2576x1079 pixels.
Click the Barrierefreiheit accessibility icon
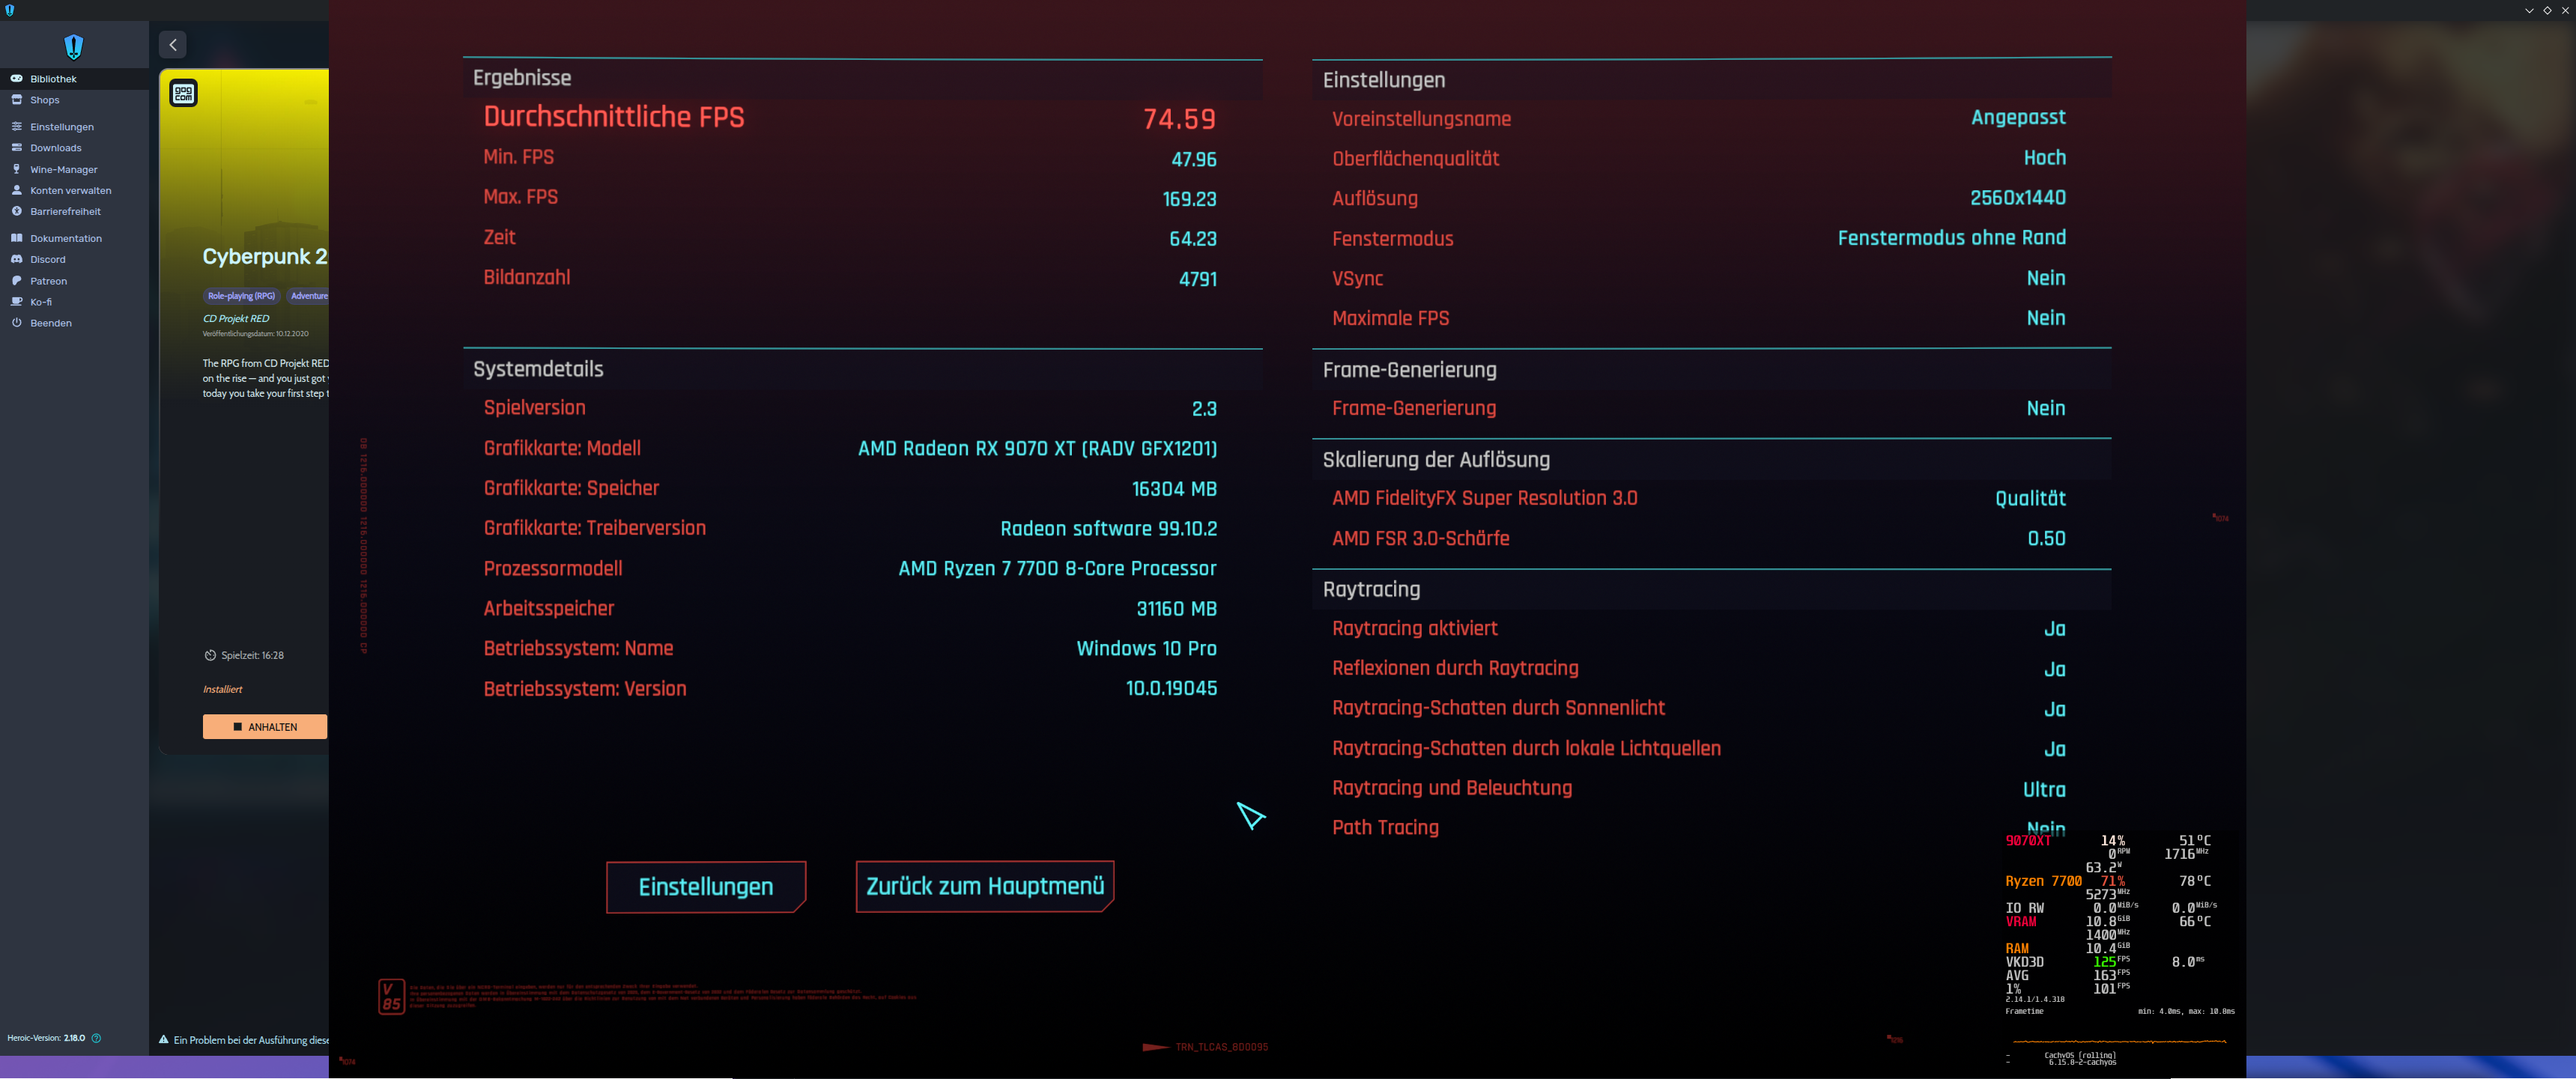pos(17,211)
